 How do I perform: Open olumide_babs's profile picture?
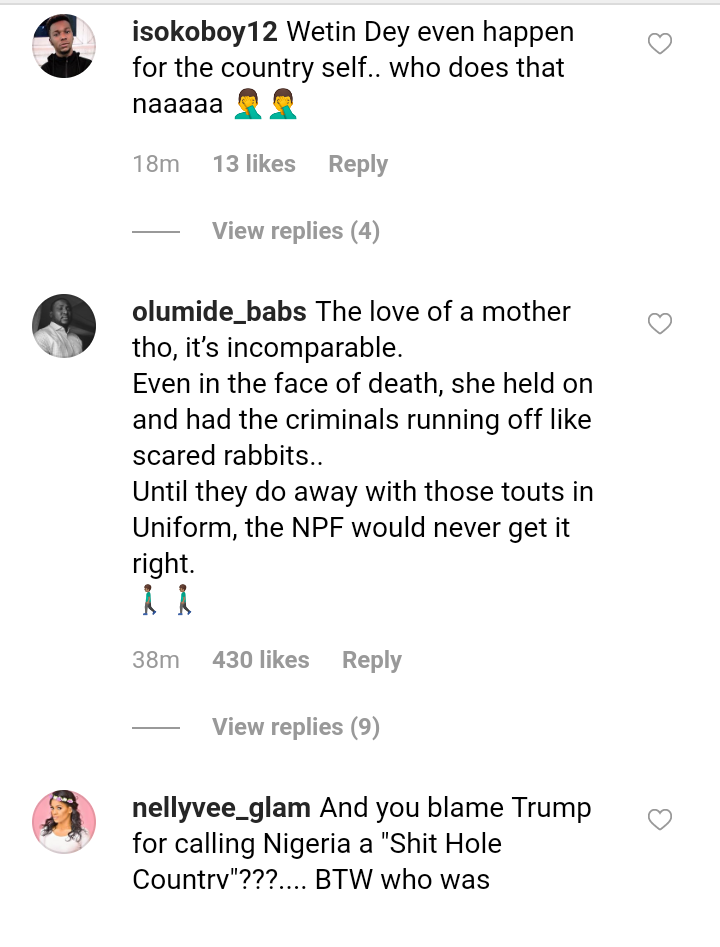click(65, 326)
